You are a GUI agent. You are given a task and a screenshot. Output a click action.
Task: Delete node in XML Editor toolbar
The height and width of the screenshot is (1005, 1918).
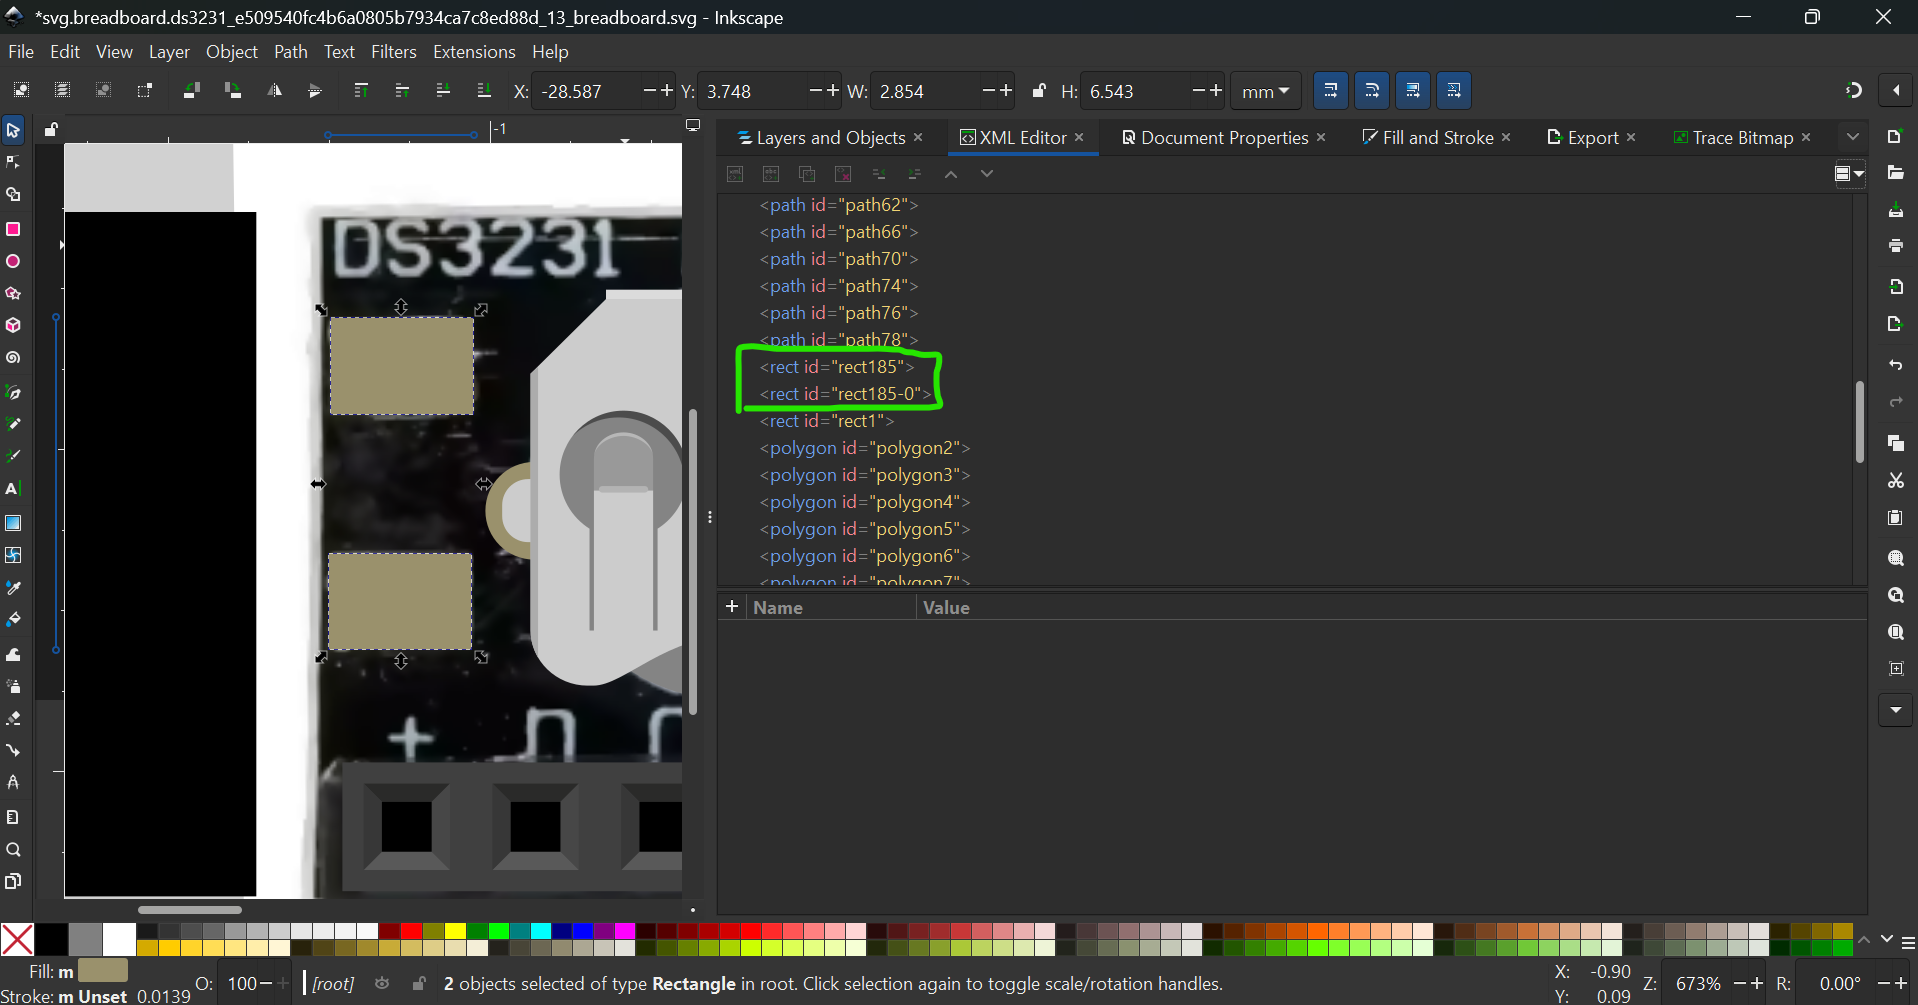pyautogui.click(x=843, y=174)
